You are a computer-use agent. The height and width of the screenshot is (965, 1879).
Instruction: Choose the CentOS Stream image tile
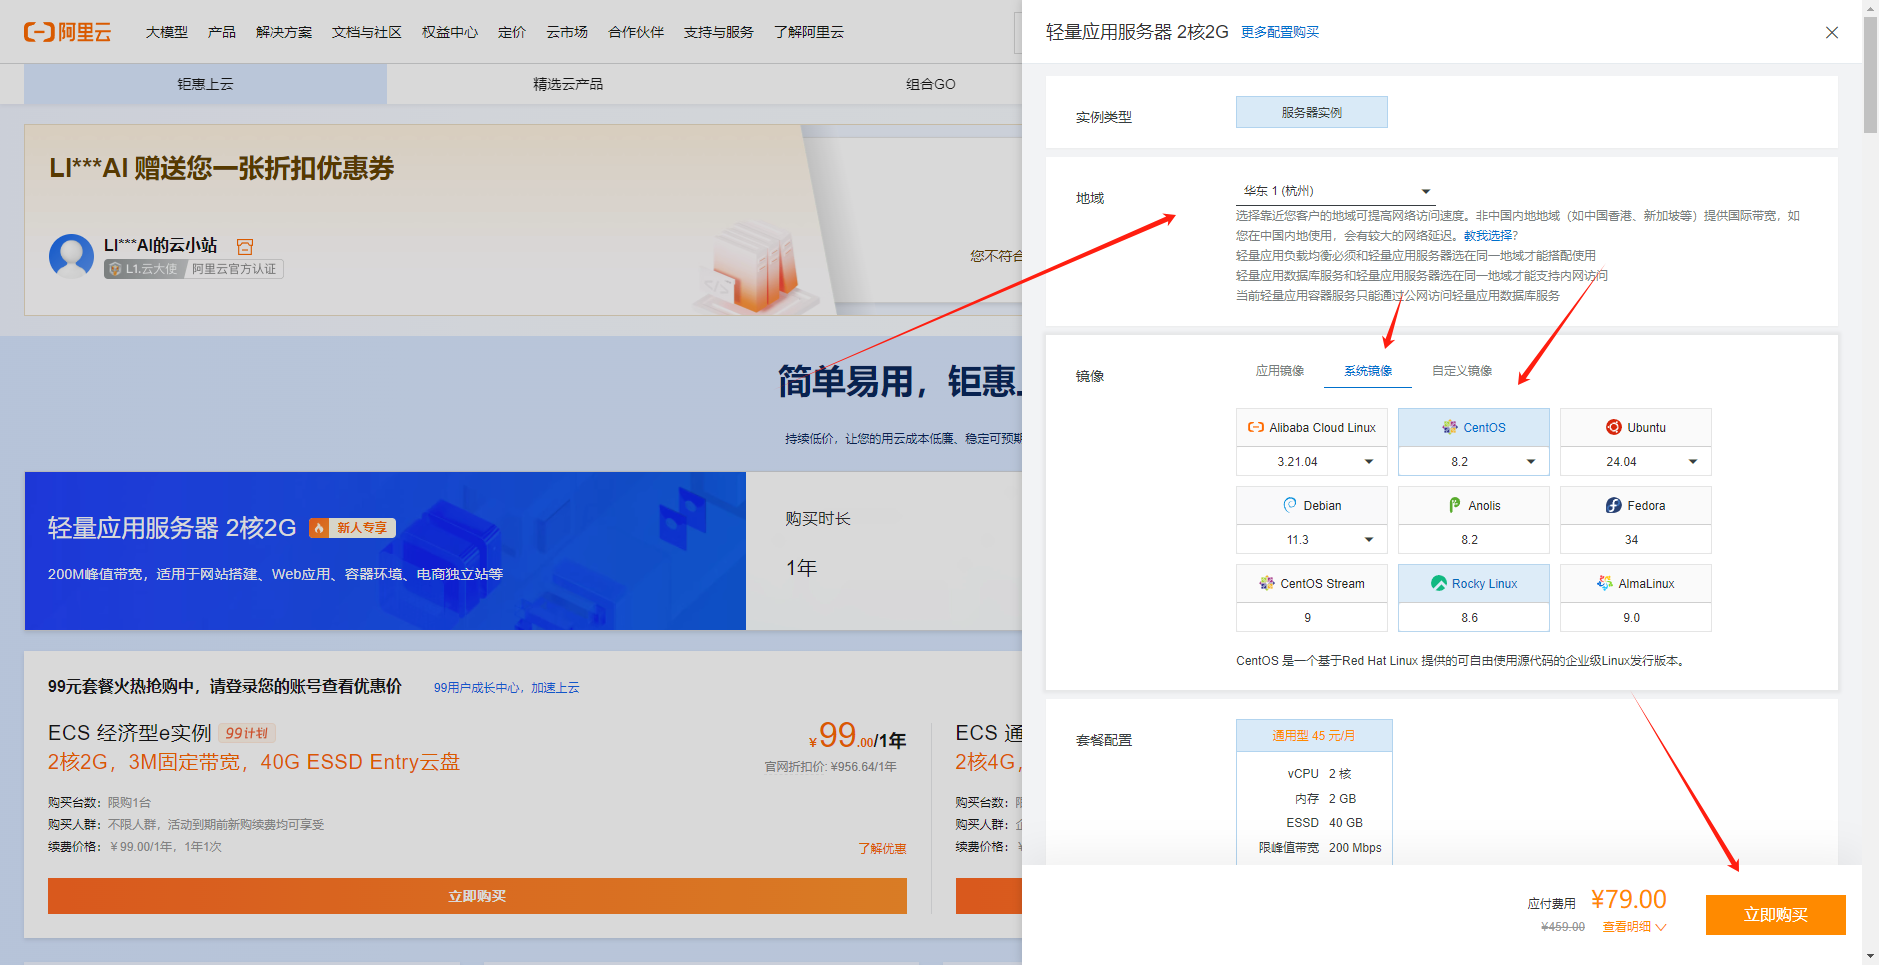pos(1311,583)
